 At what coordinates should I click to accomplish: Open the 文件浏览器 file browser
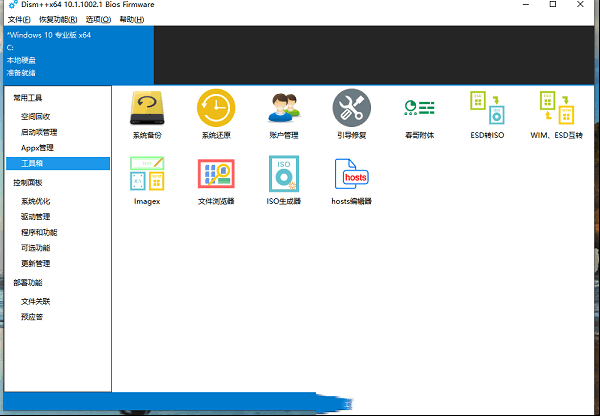216,180
